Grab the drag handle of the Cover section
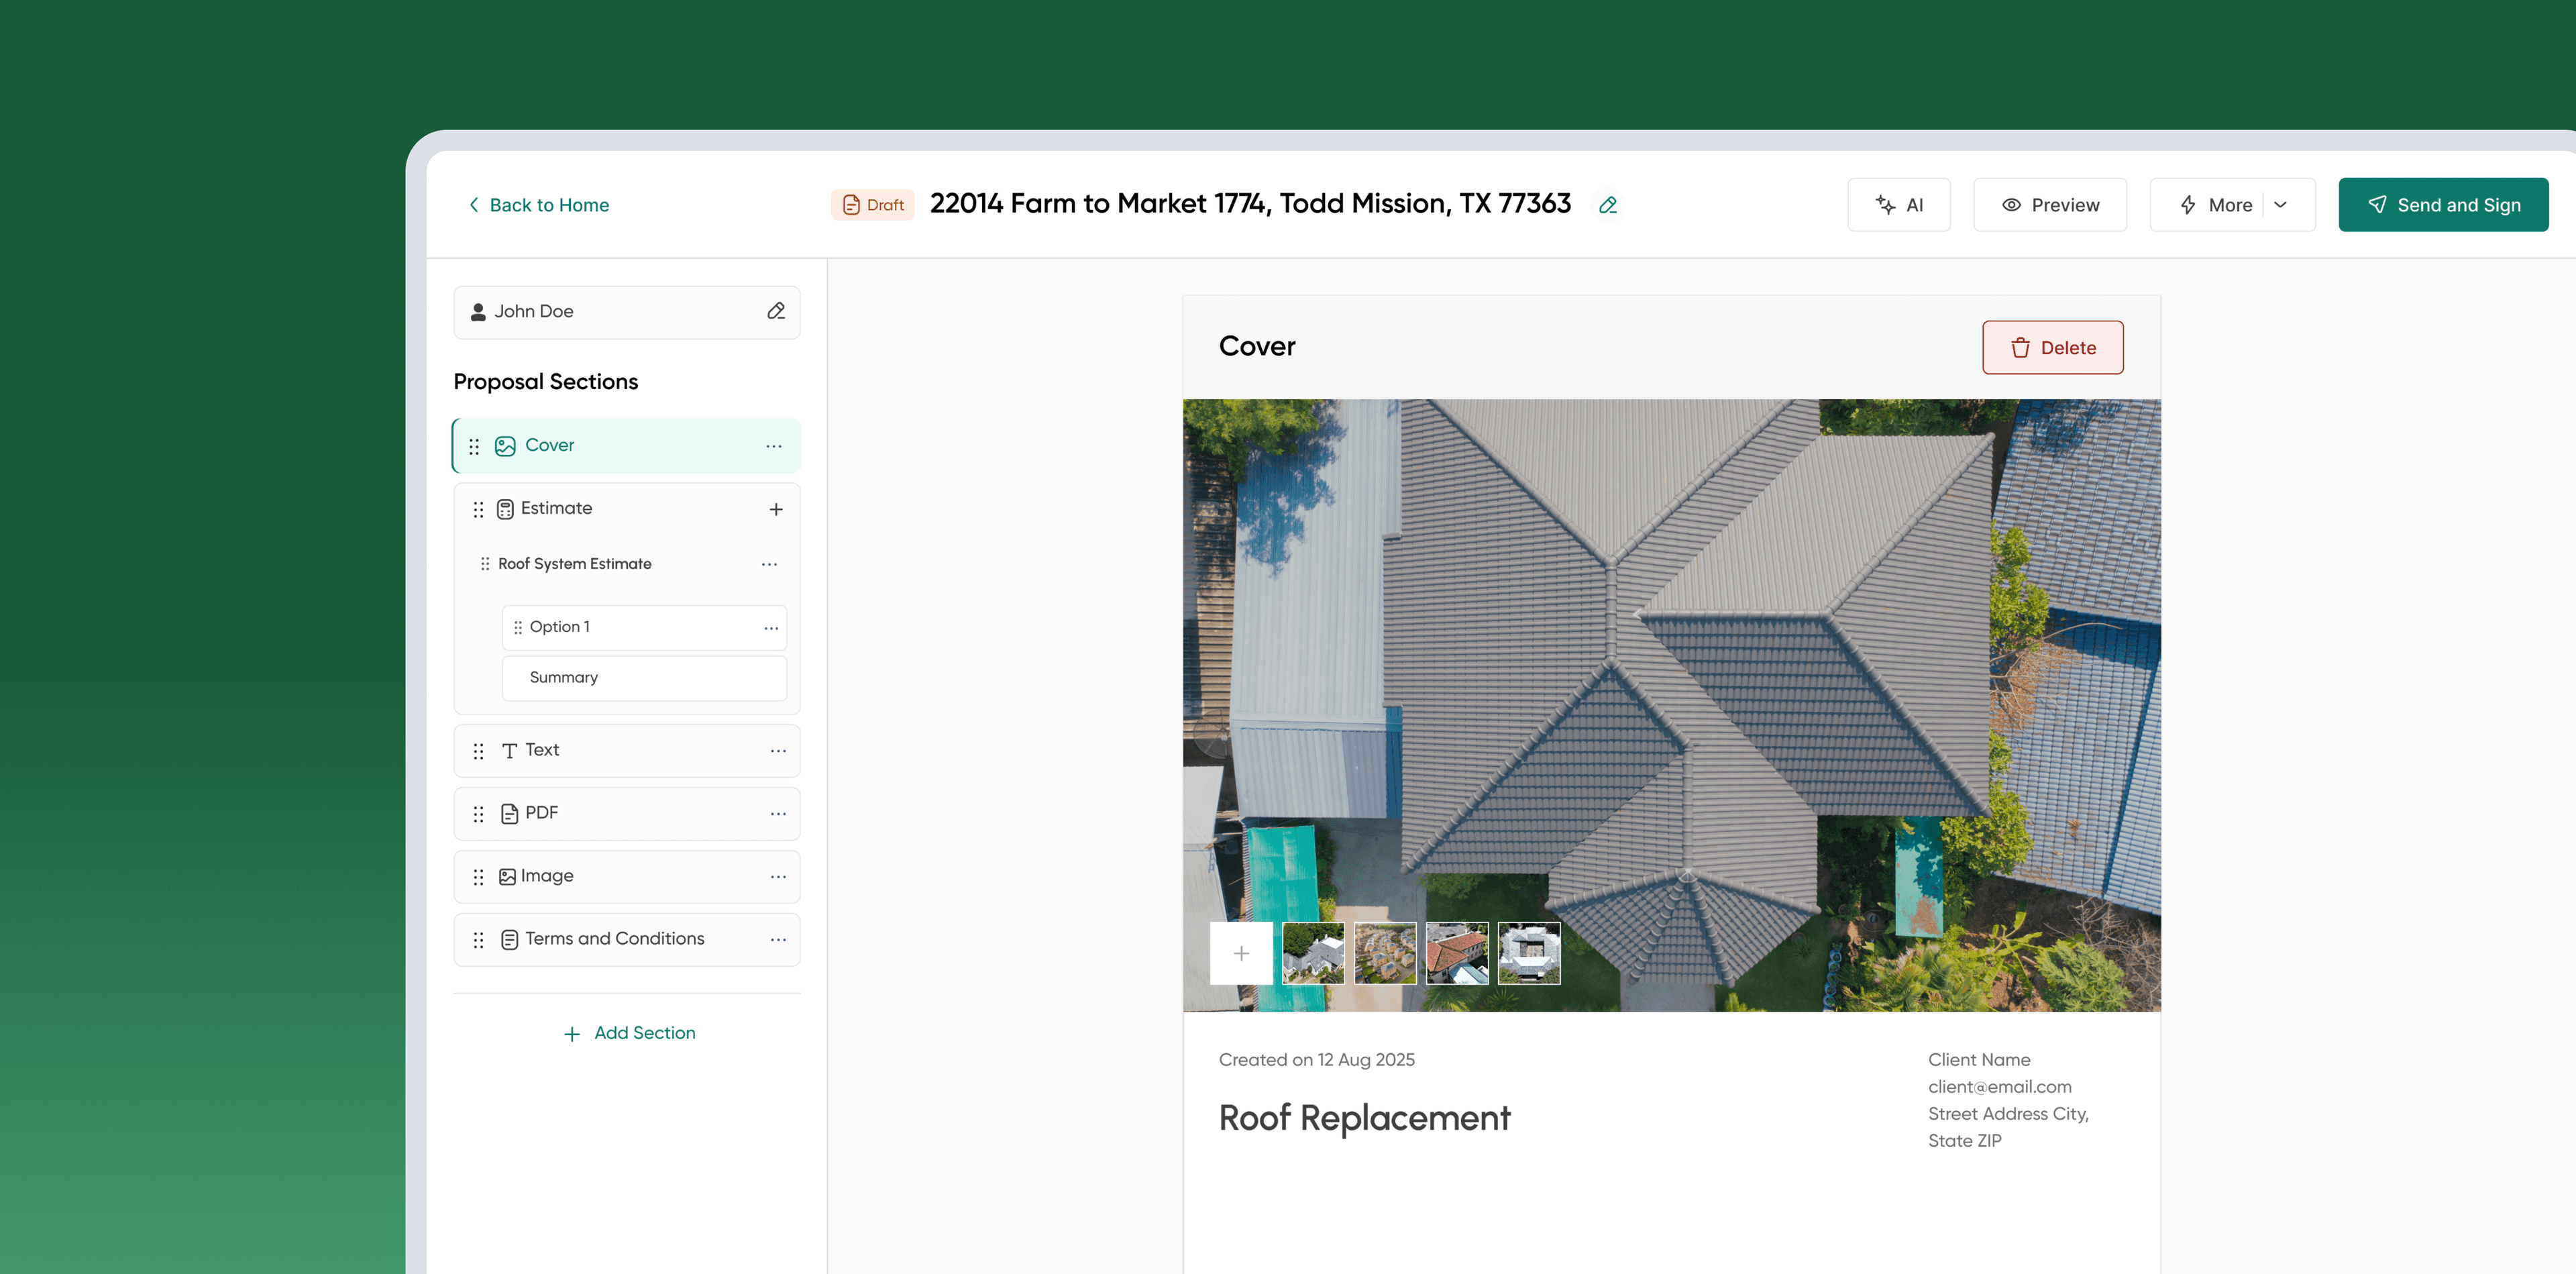The width and height of the screenshot is (2576, 1274). (474, 446)
